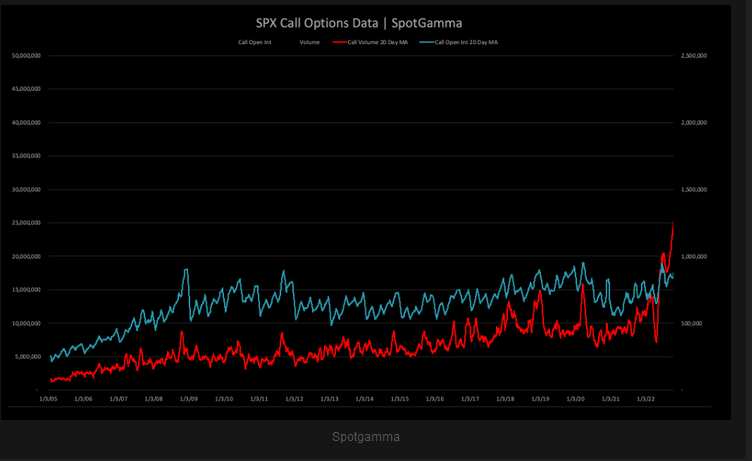
Task: Click the 1/3/05 x-axis date label
Action: click(x=48, y=398)
